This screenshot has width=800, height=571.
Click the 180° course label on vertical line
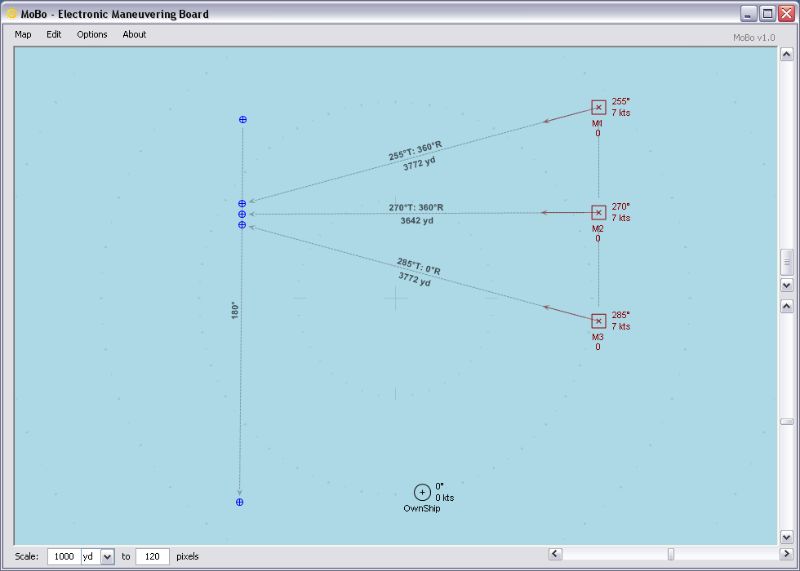coord(235,310)
